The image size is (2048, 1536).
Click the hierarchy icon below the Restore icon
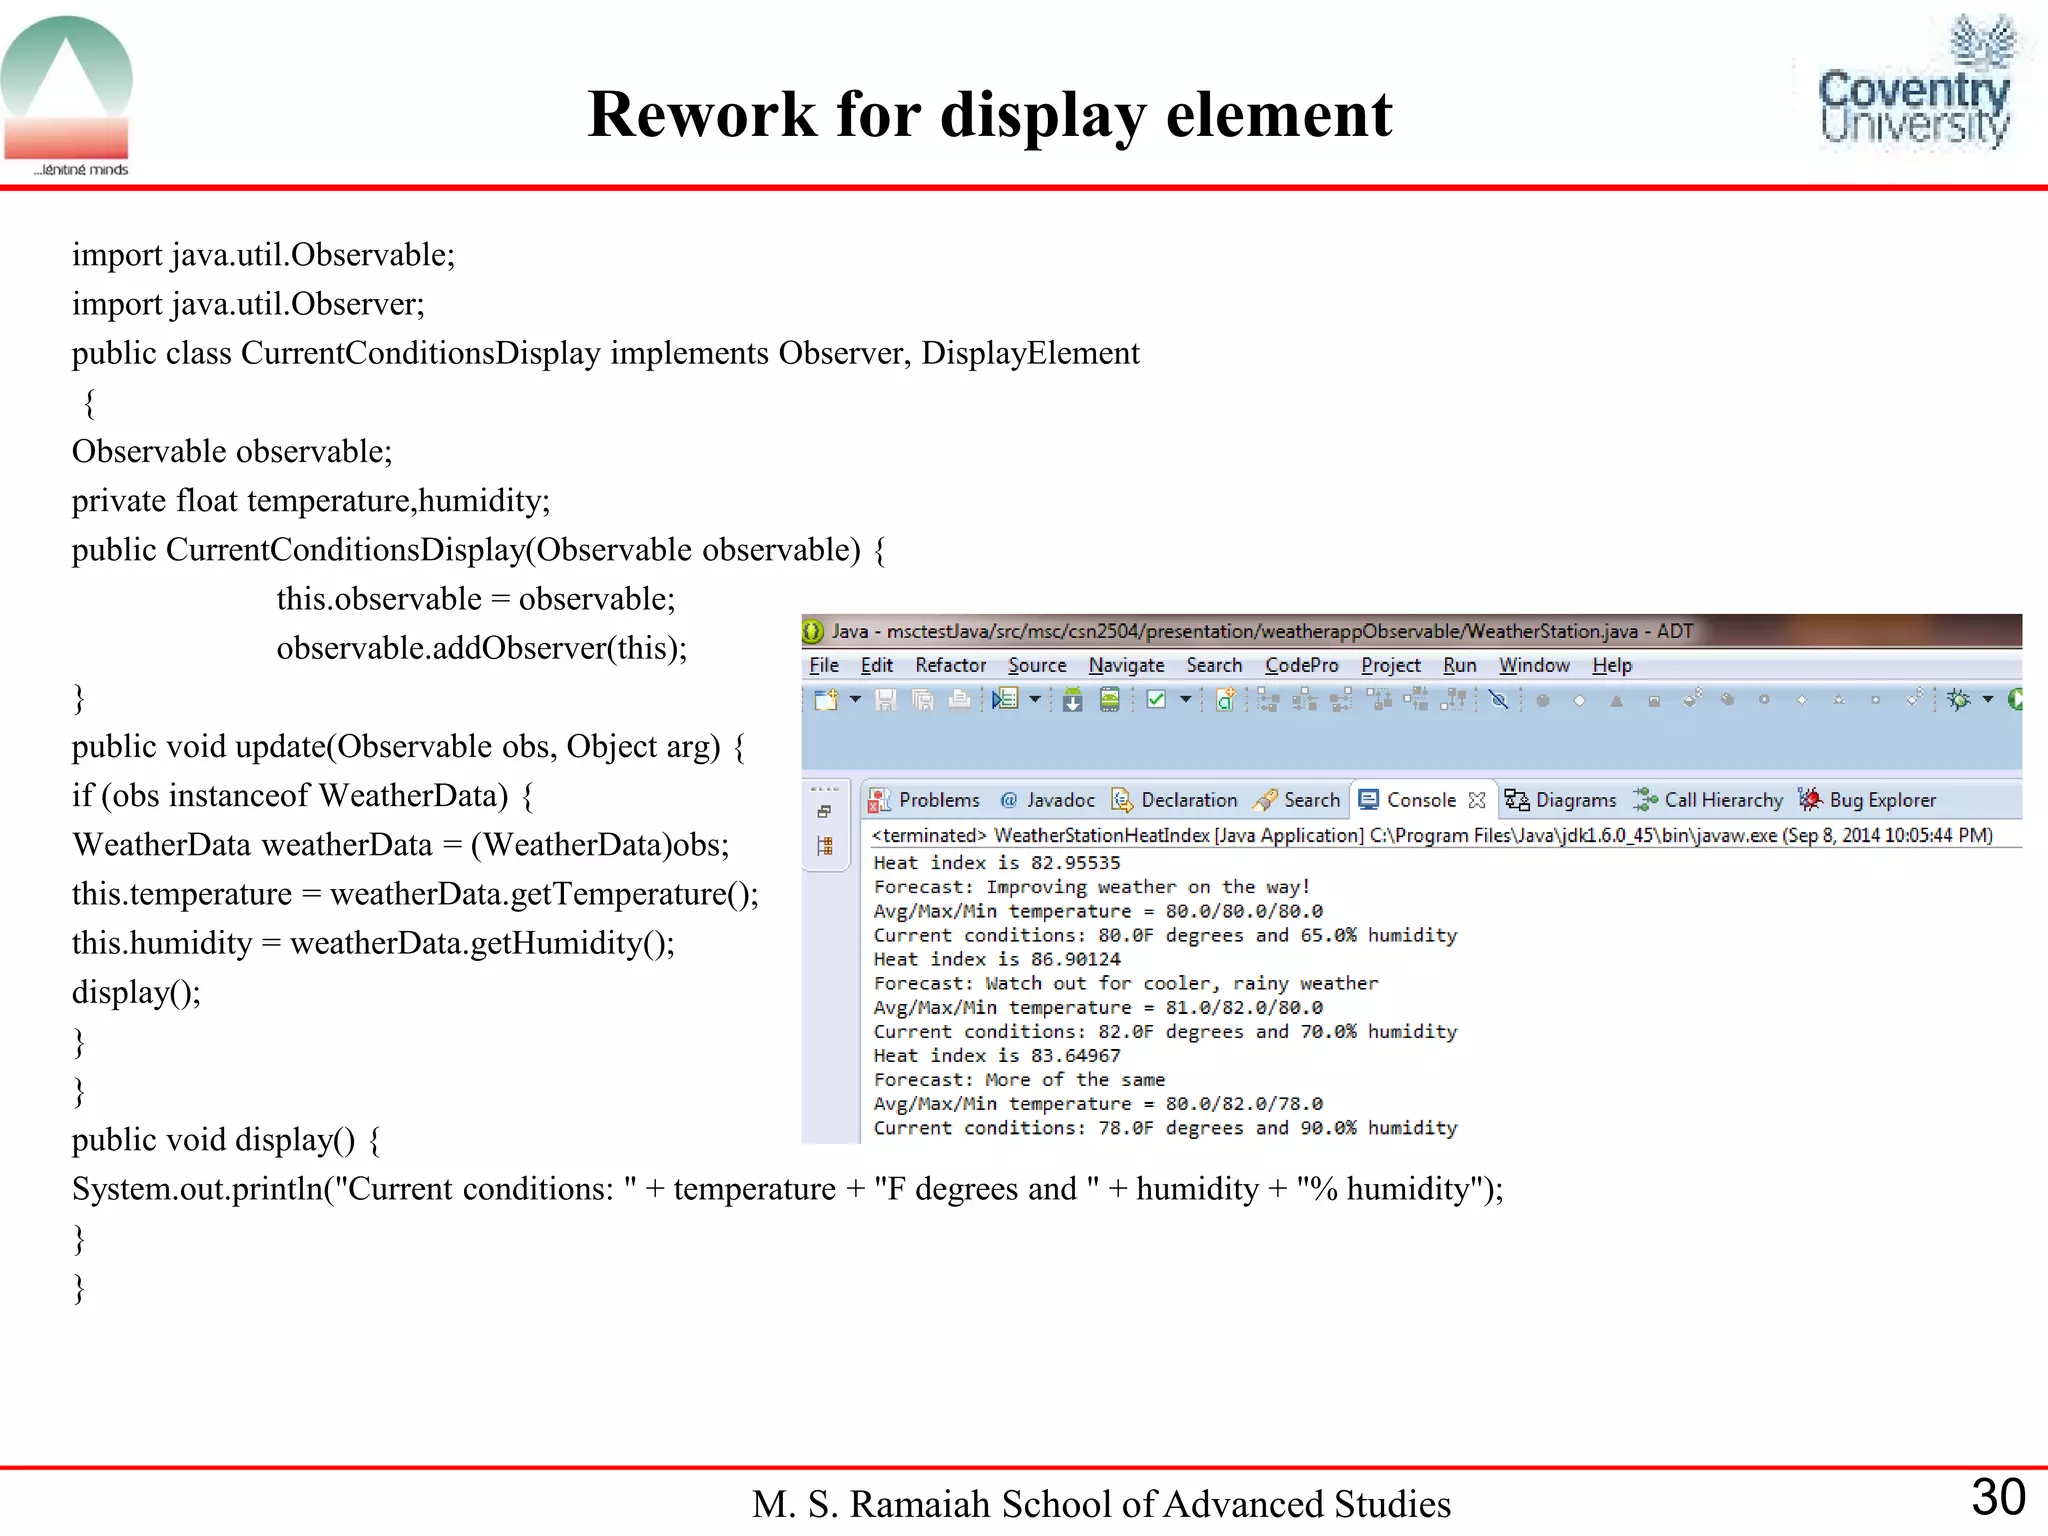825,846
